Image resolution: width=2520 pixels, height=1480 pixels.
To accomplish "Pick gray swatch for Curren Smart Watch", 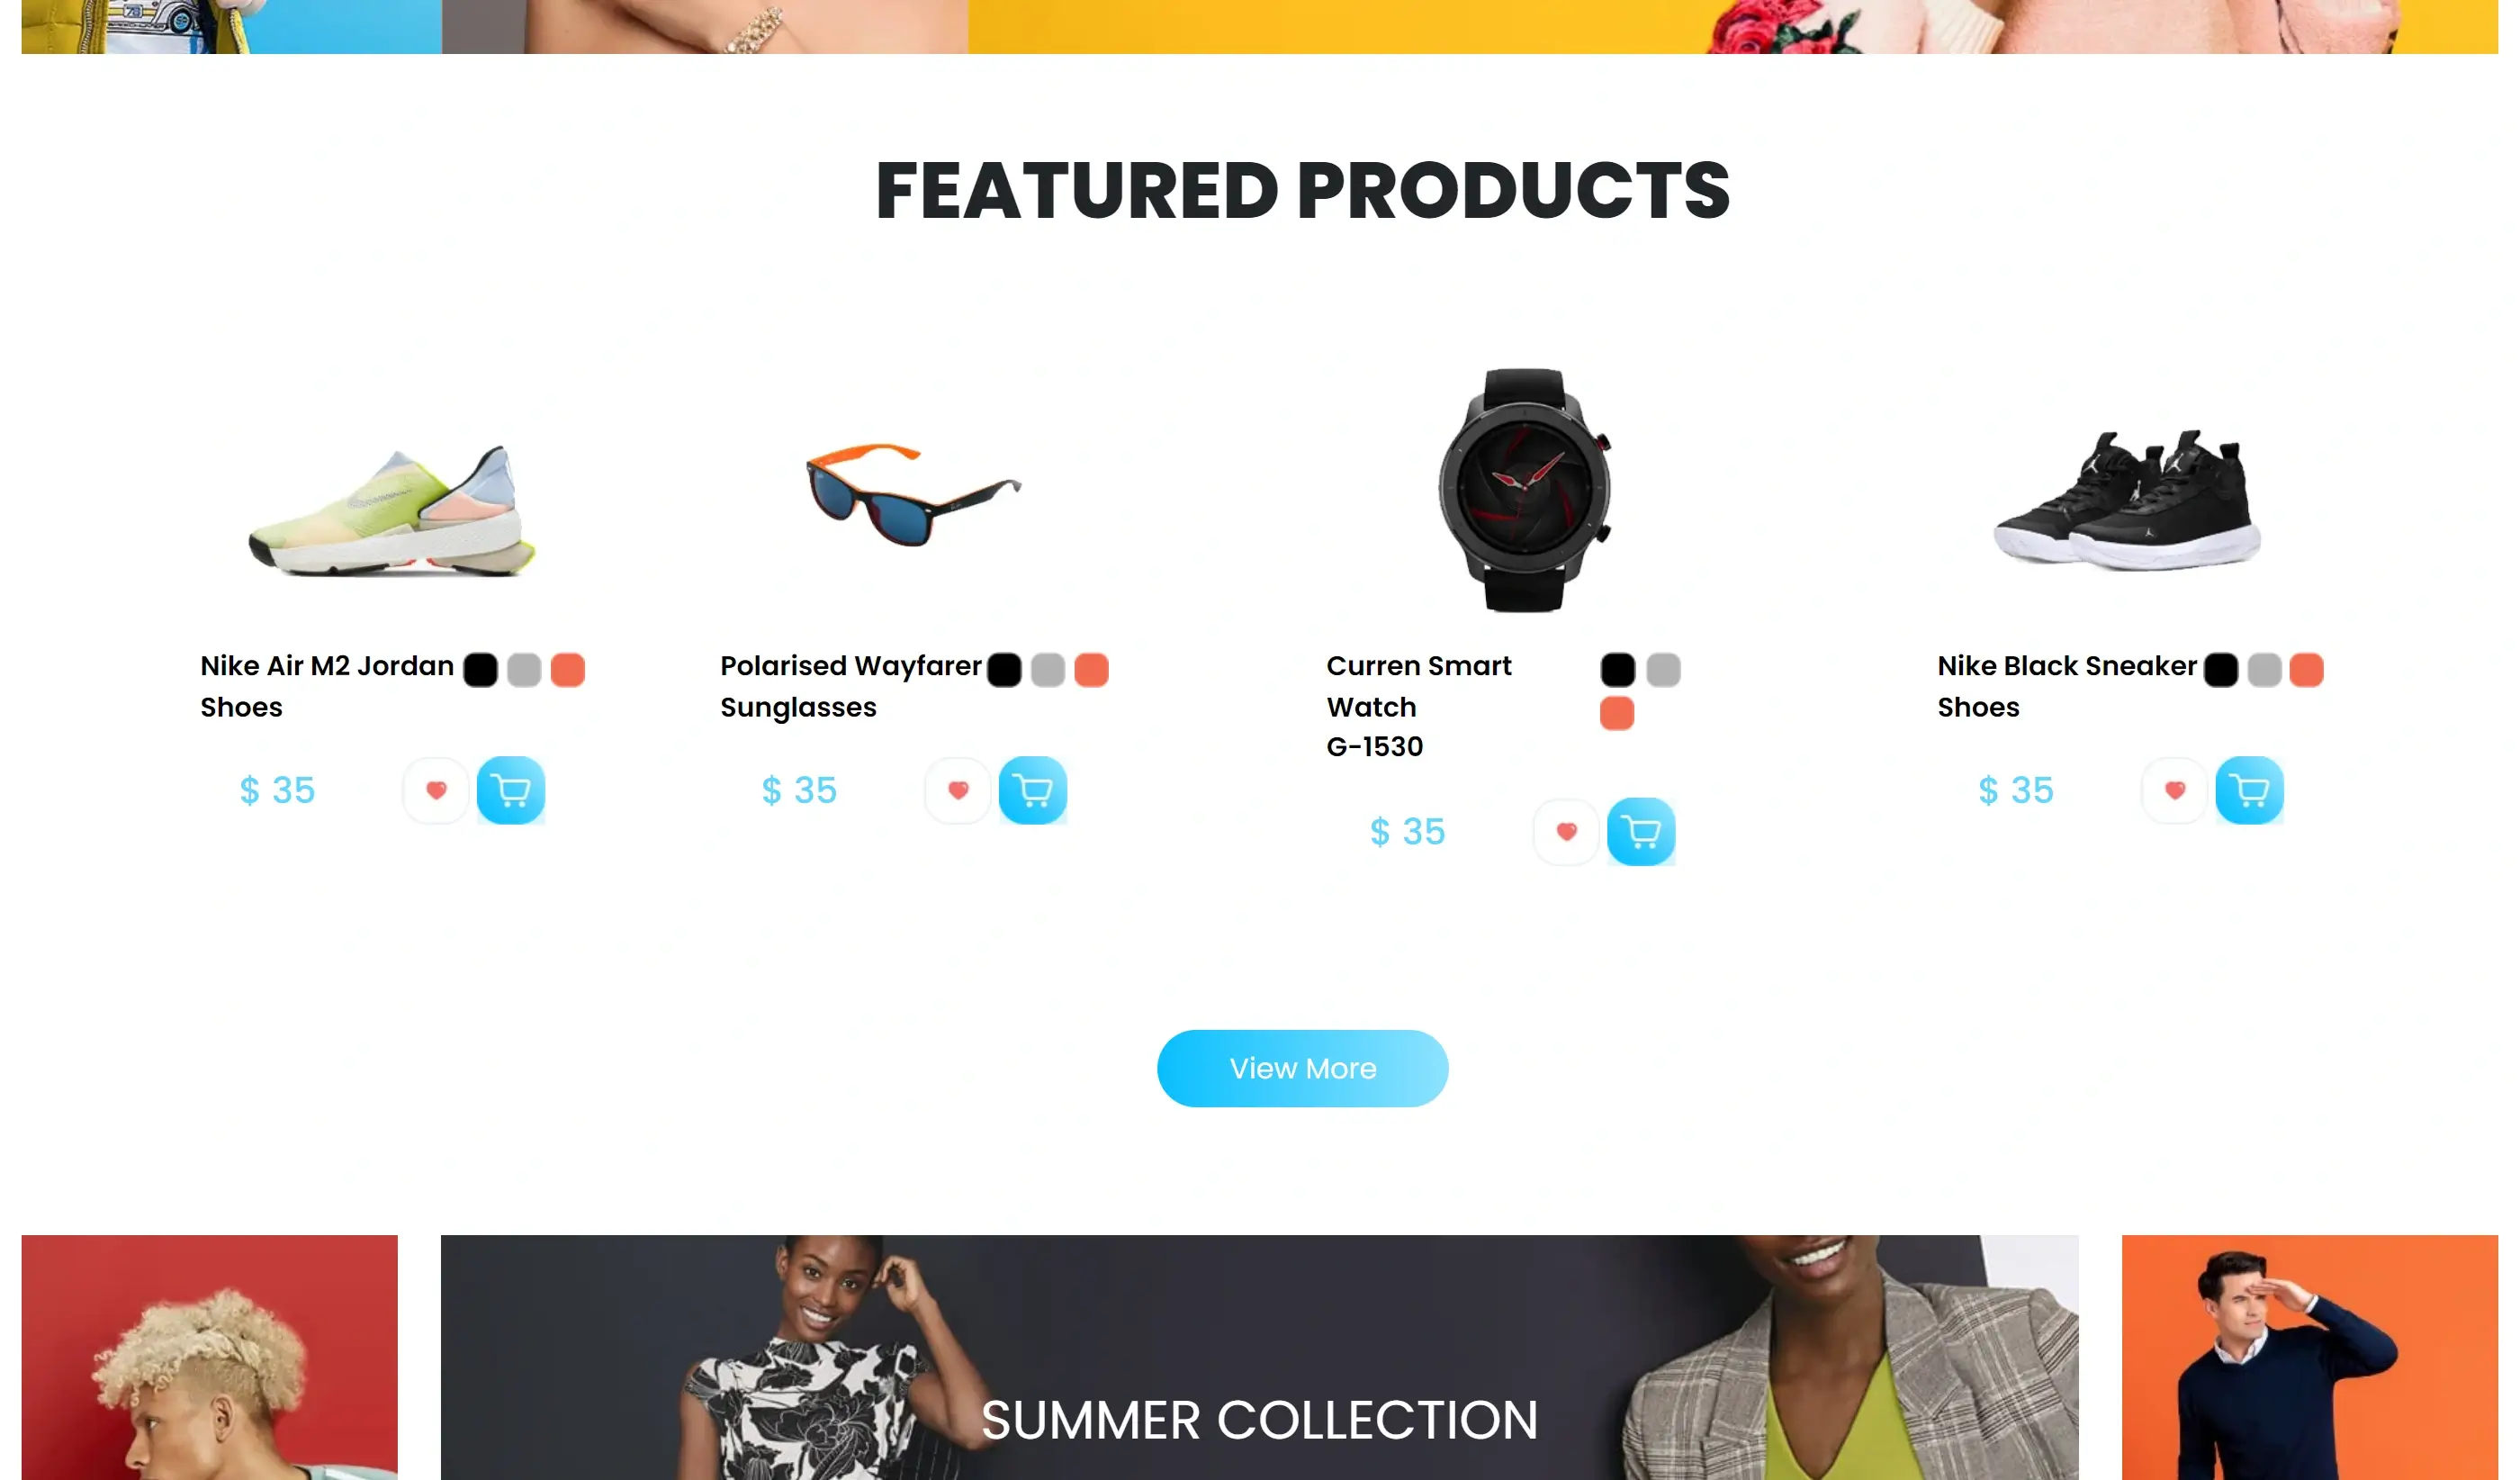I will (1664, 669).
